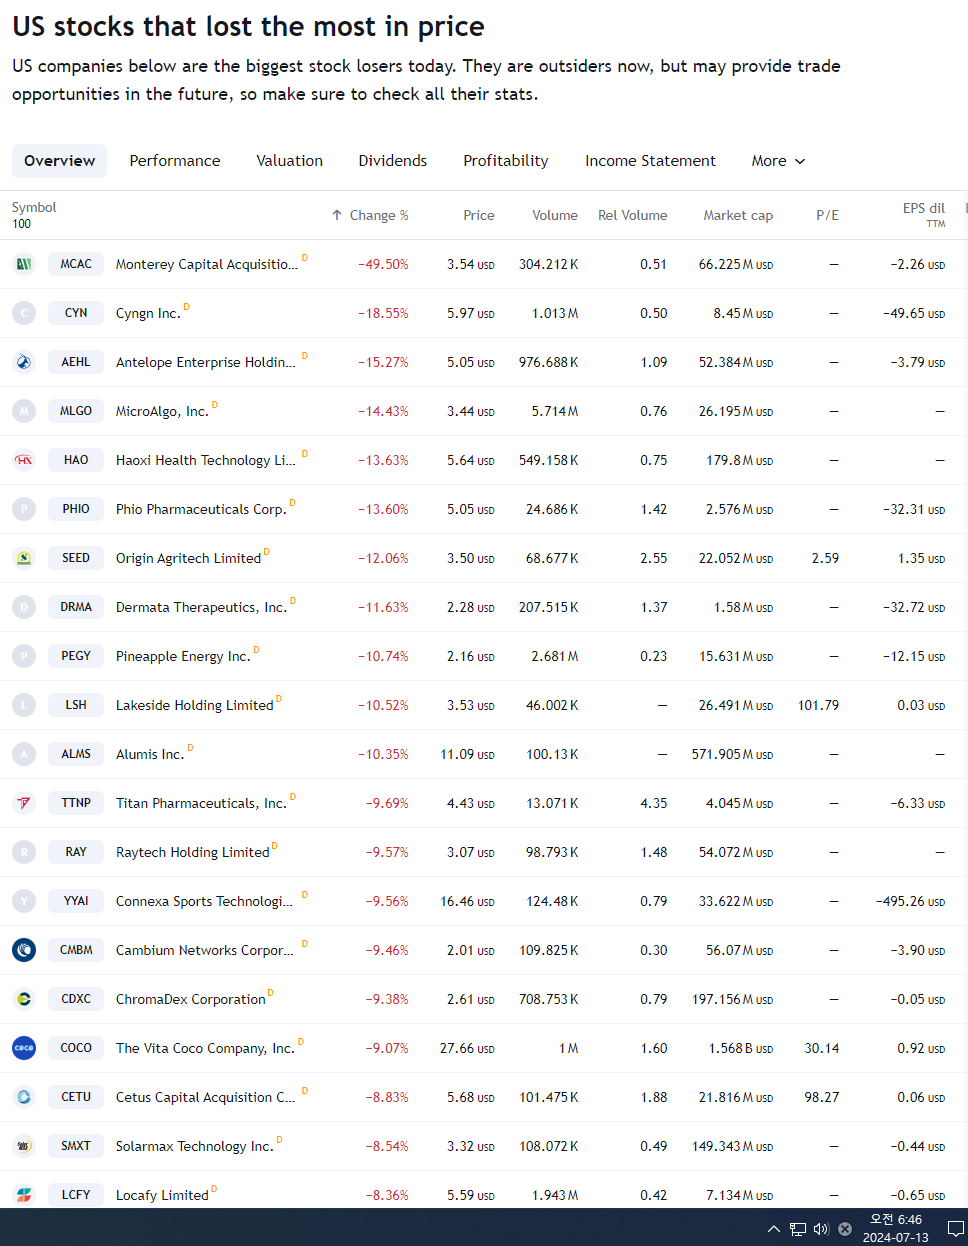968x1246 pixels.
Task: Click the RAY company logo icon
Action: 24,852
